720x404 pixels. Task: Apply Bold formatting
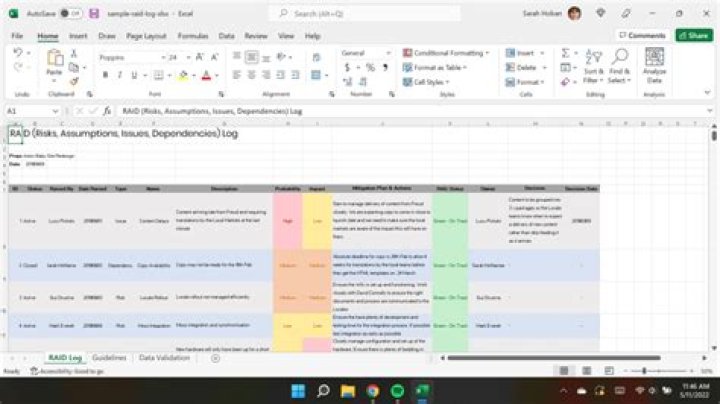point(106,75)
